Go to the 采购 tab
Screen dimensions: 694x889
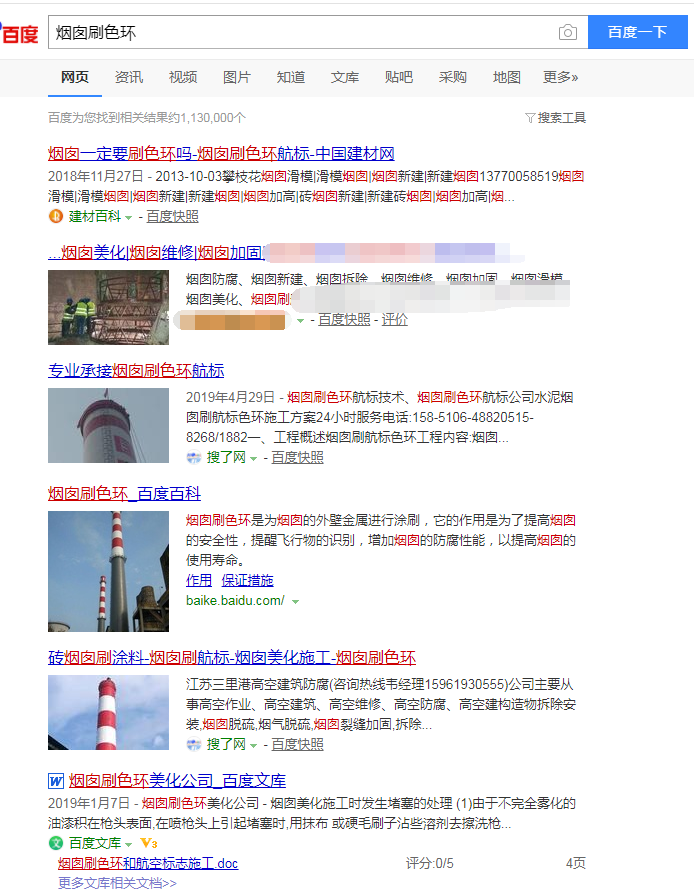point(452,77)
